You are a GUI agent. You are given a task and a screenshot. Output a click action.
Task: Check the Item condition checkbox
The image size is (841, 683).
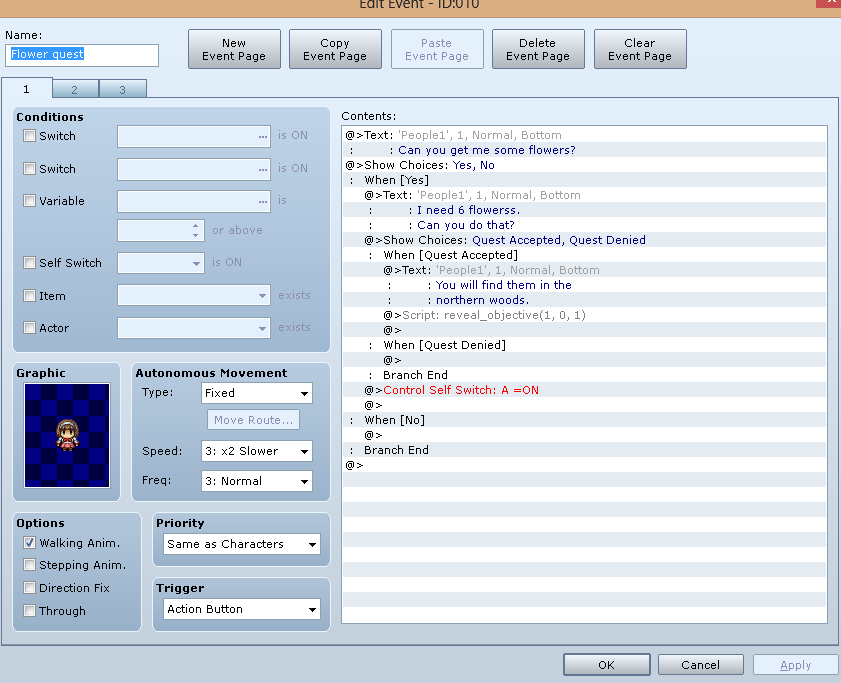pyautogui.click(x=29, y=296)
